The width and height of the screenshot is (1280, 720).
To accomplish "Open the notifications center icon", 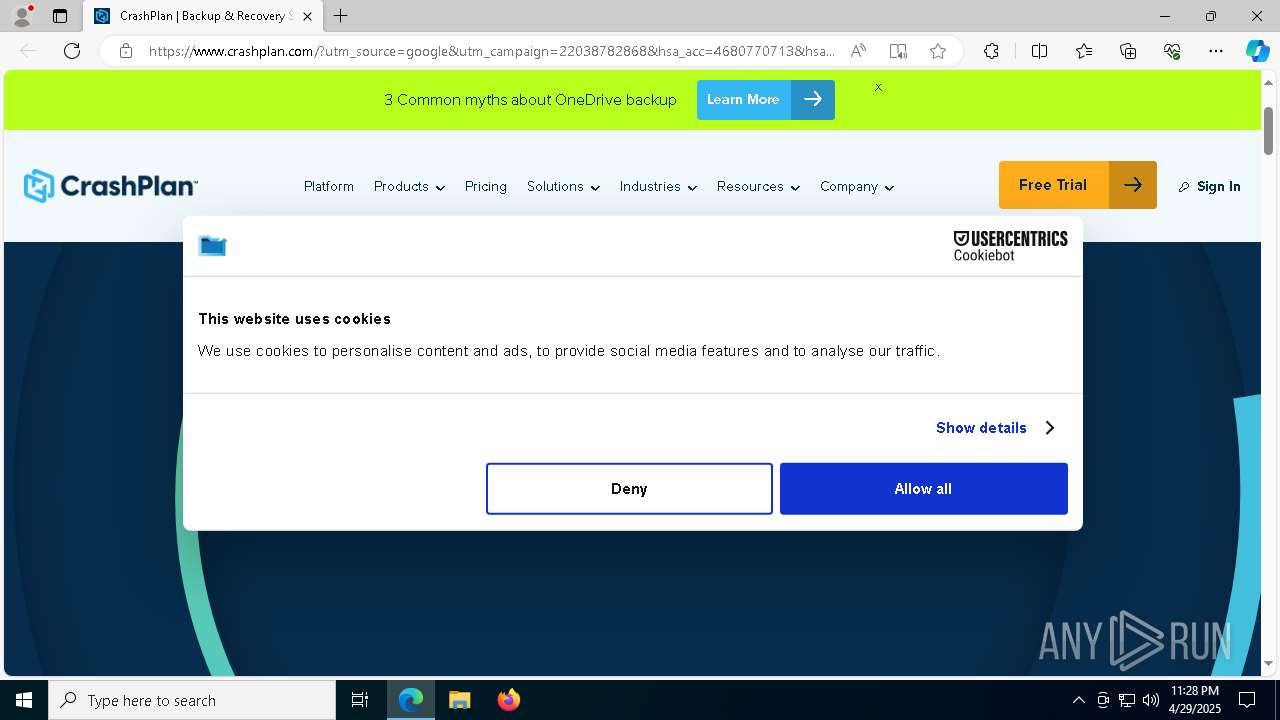I will point(1247,700).
